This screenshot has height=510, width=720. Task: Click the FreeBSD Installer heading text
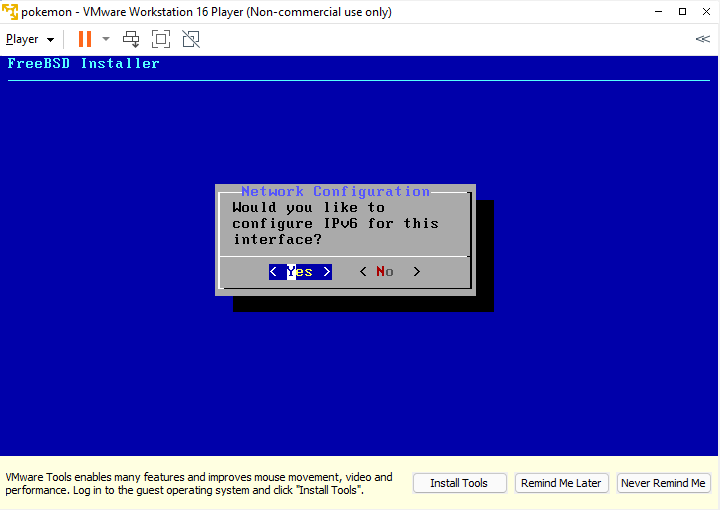(84, 63)
